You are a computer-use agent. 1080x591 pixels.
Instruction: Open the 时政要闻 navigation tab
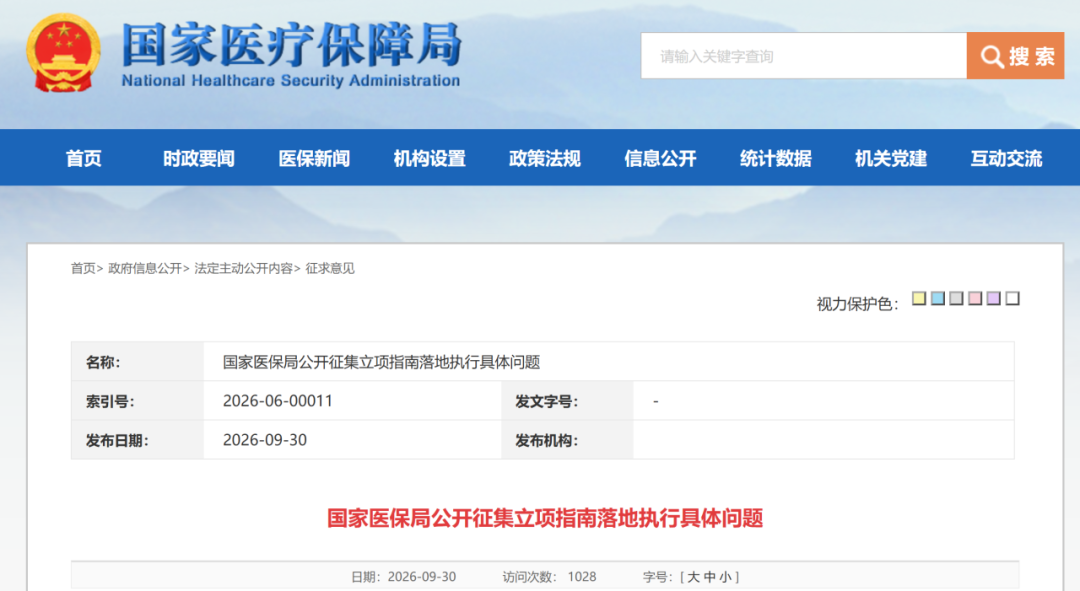(198, 158)
